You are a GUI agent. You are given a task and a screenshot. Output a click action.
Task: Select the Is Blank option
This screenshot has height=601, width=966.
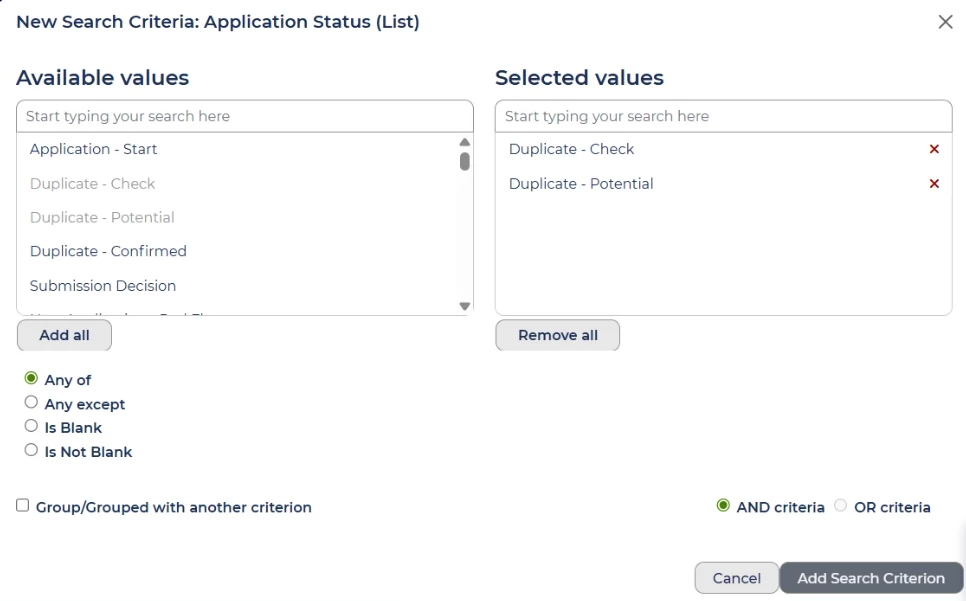31,427
